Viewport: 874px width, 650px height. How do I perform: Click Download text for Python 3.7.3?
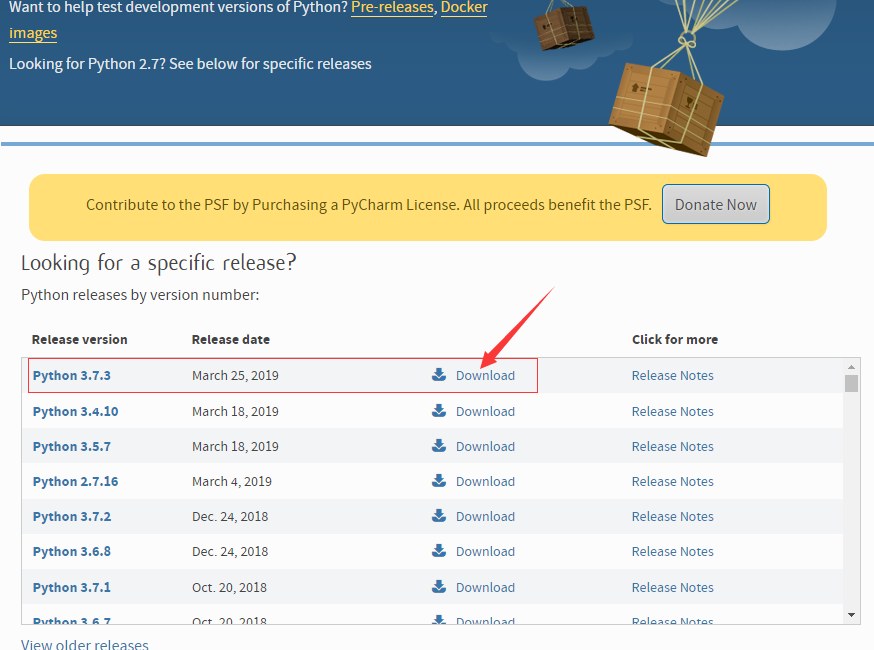click(485, 376)
